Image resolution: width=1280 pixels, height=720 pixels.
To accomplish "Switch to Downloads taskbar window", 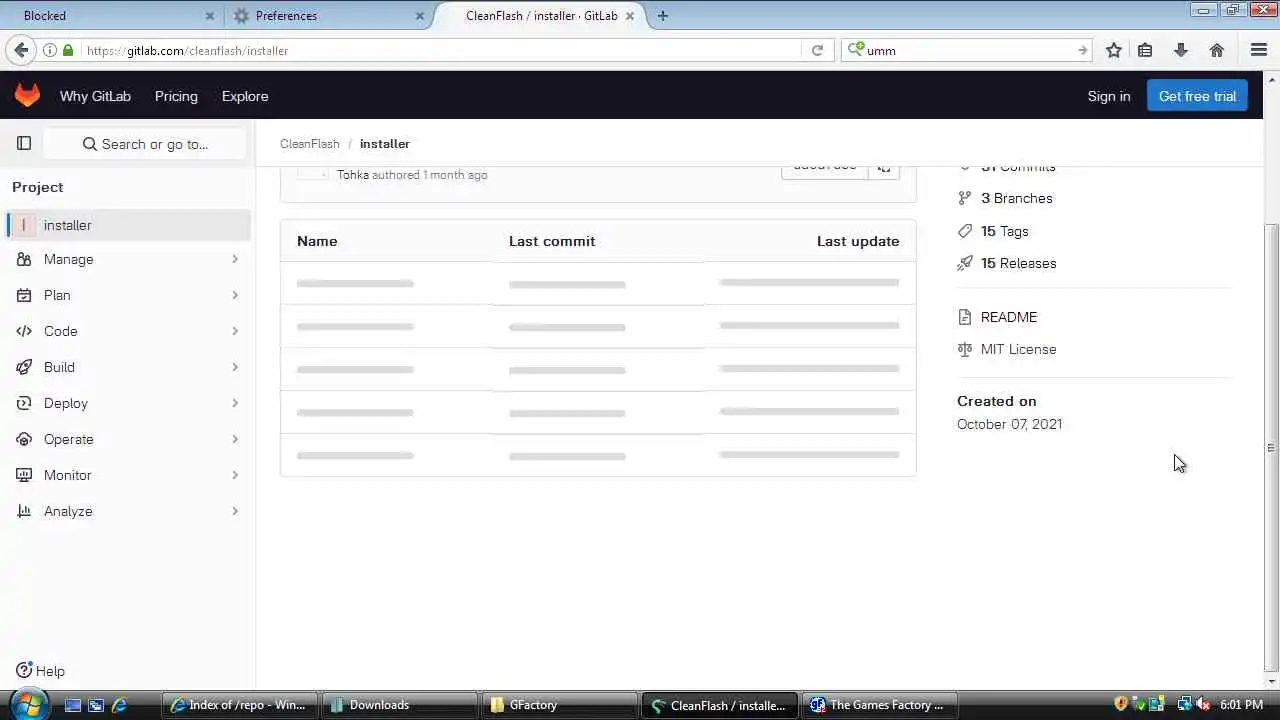I will (400, 705).
